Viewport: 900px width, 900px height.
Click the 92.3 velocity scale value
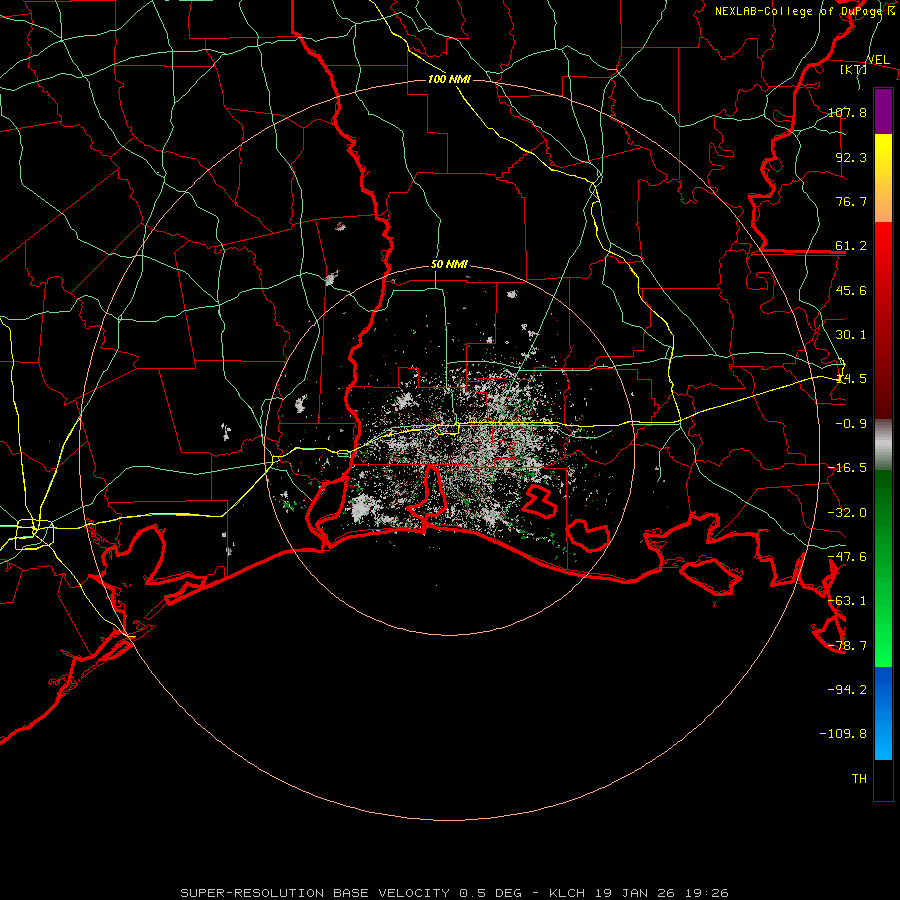[x=851, y=157]
